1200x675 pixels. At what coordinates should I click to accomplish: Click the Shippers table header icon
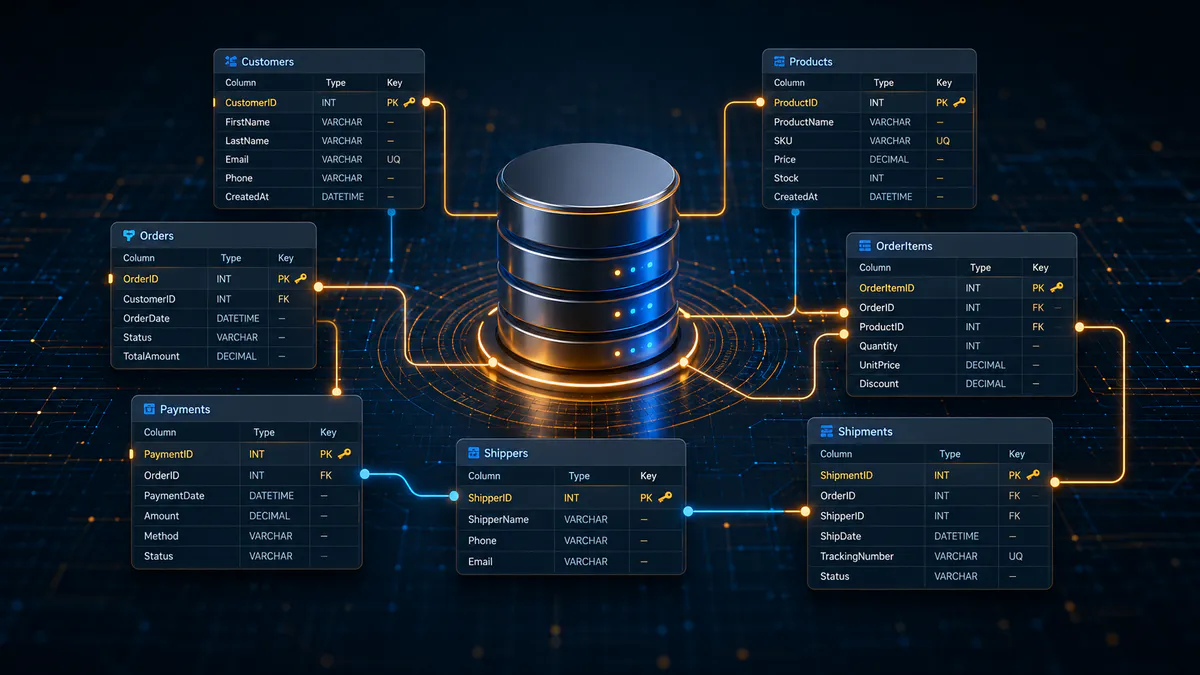click(x=474, y=453)
